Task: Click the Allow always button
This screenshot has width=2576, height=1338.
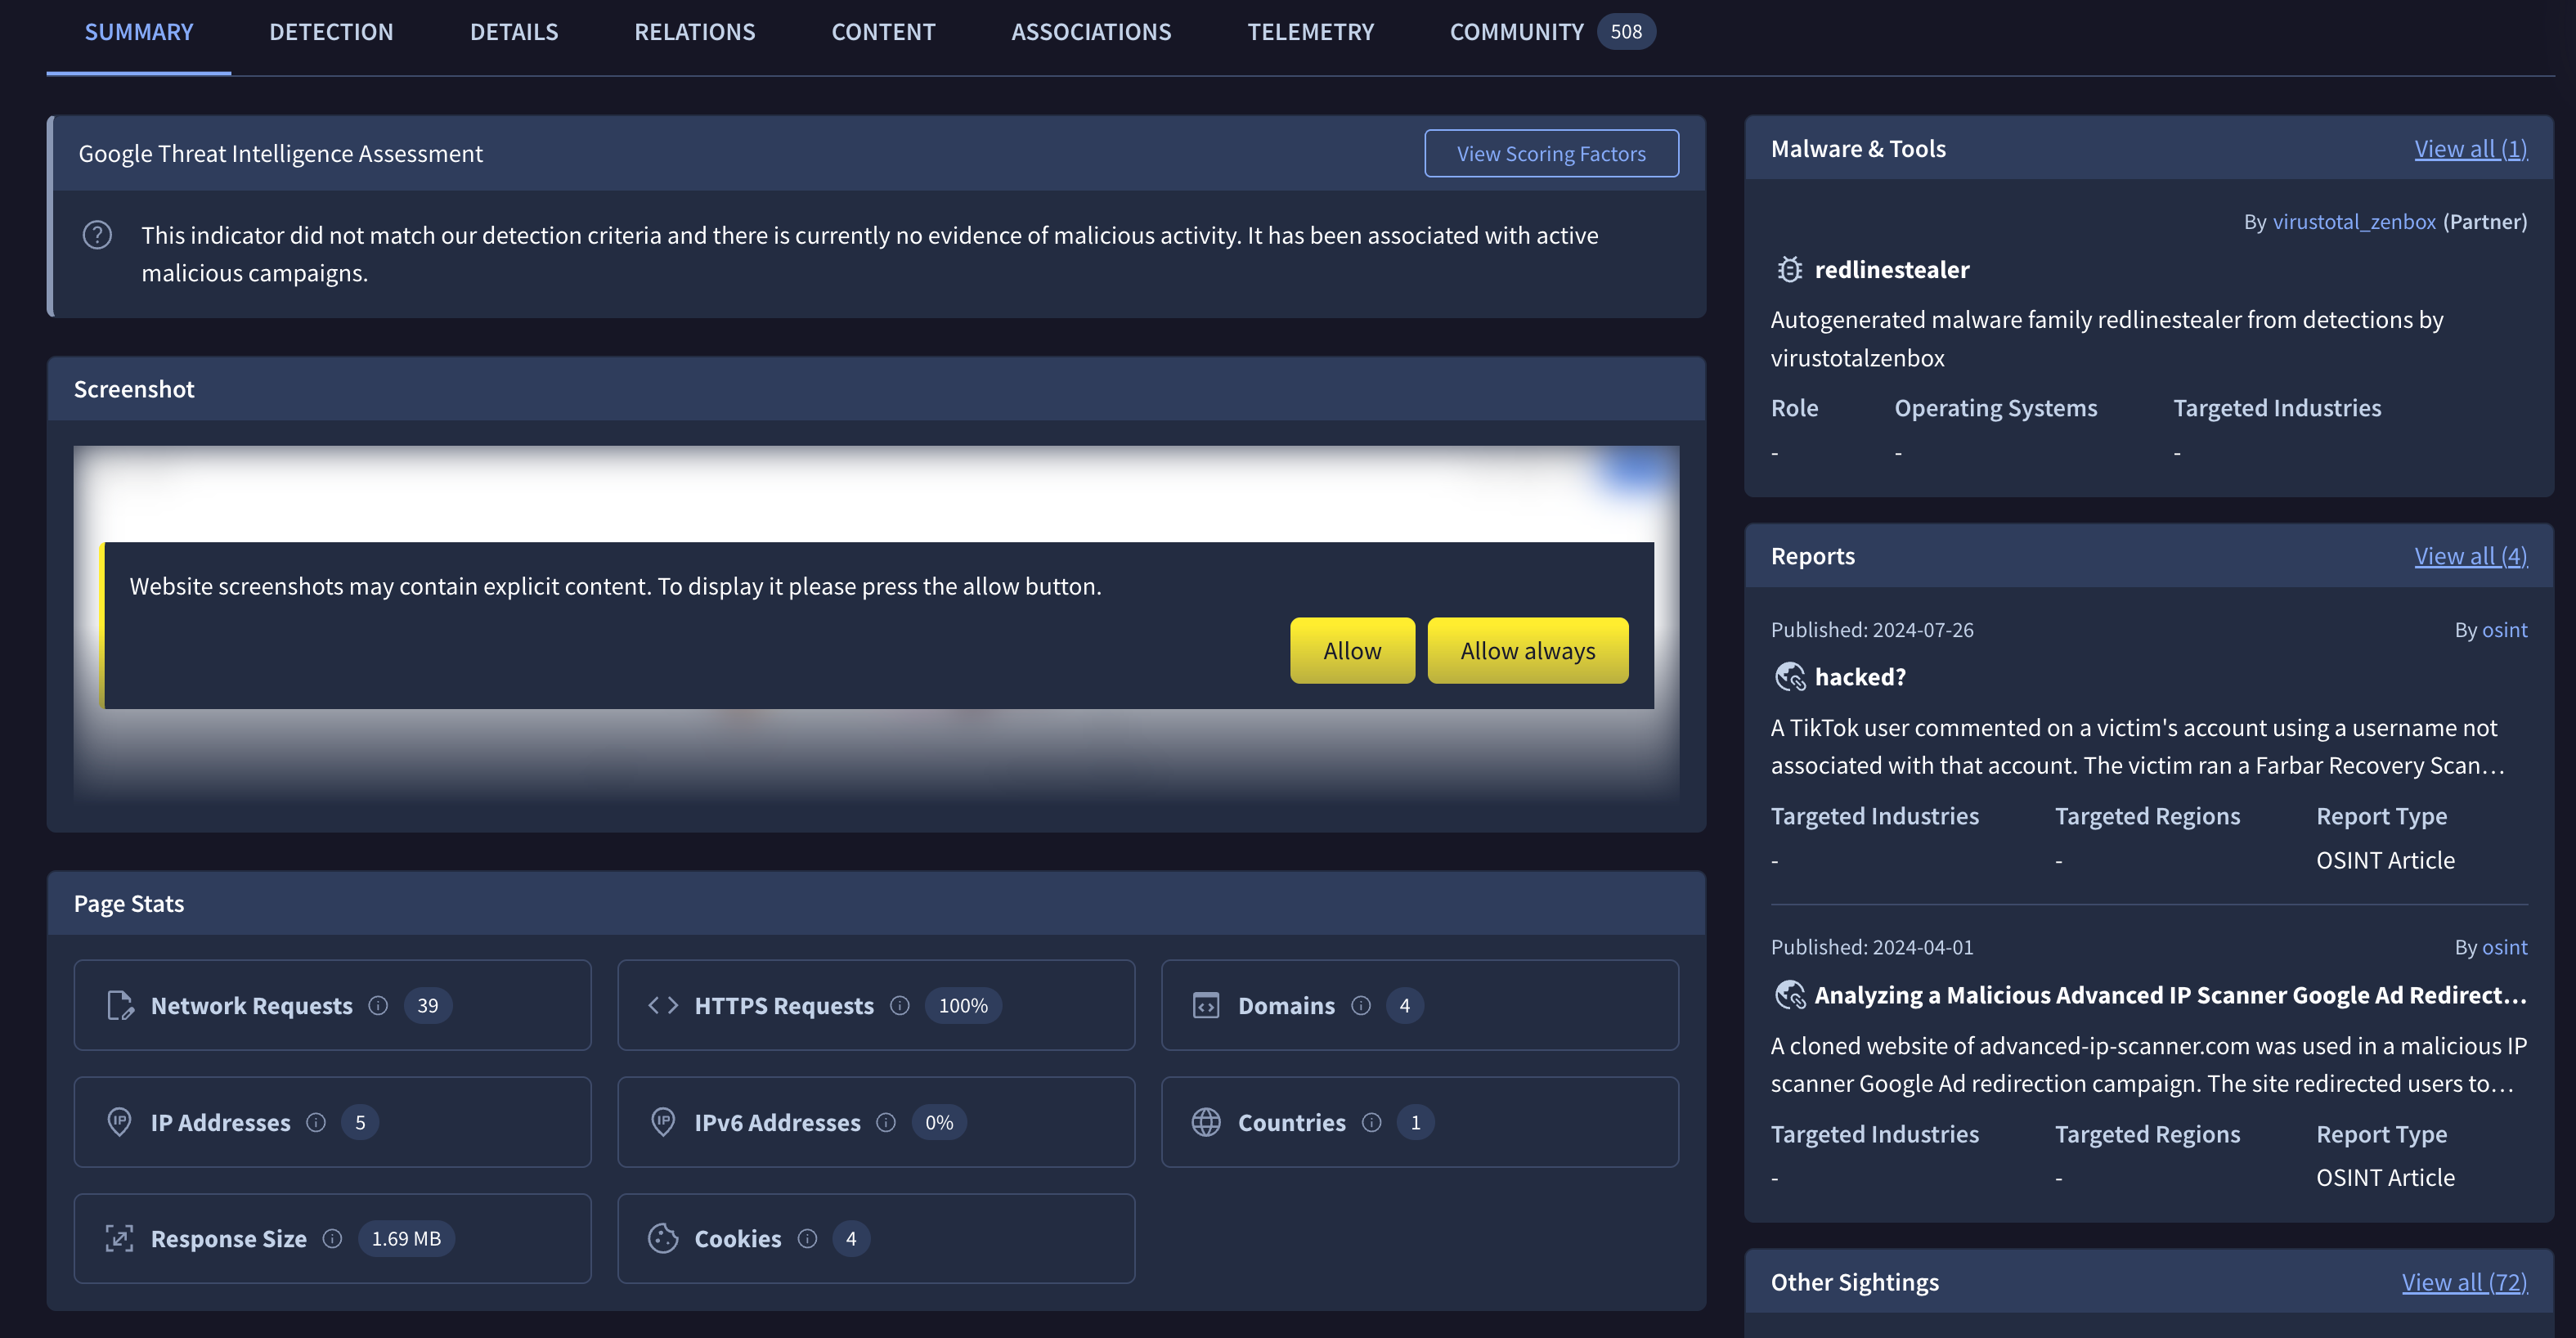Action: [1527, 651]
